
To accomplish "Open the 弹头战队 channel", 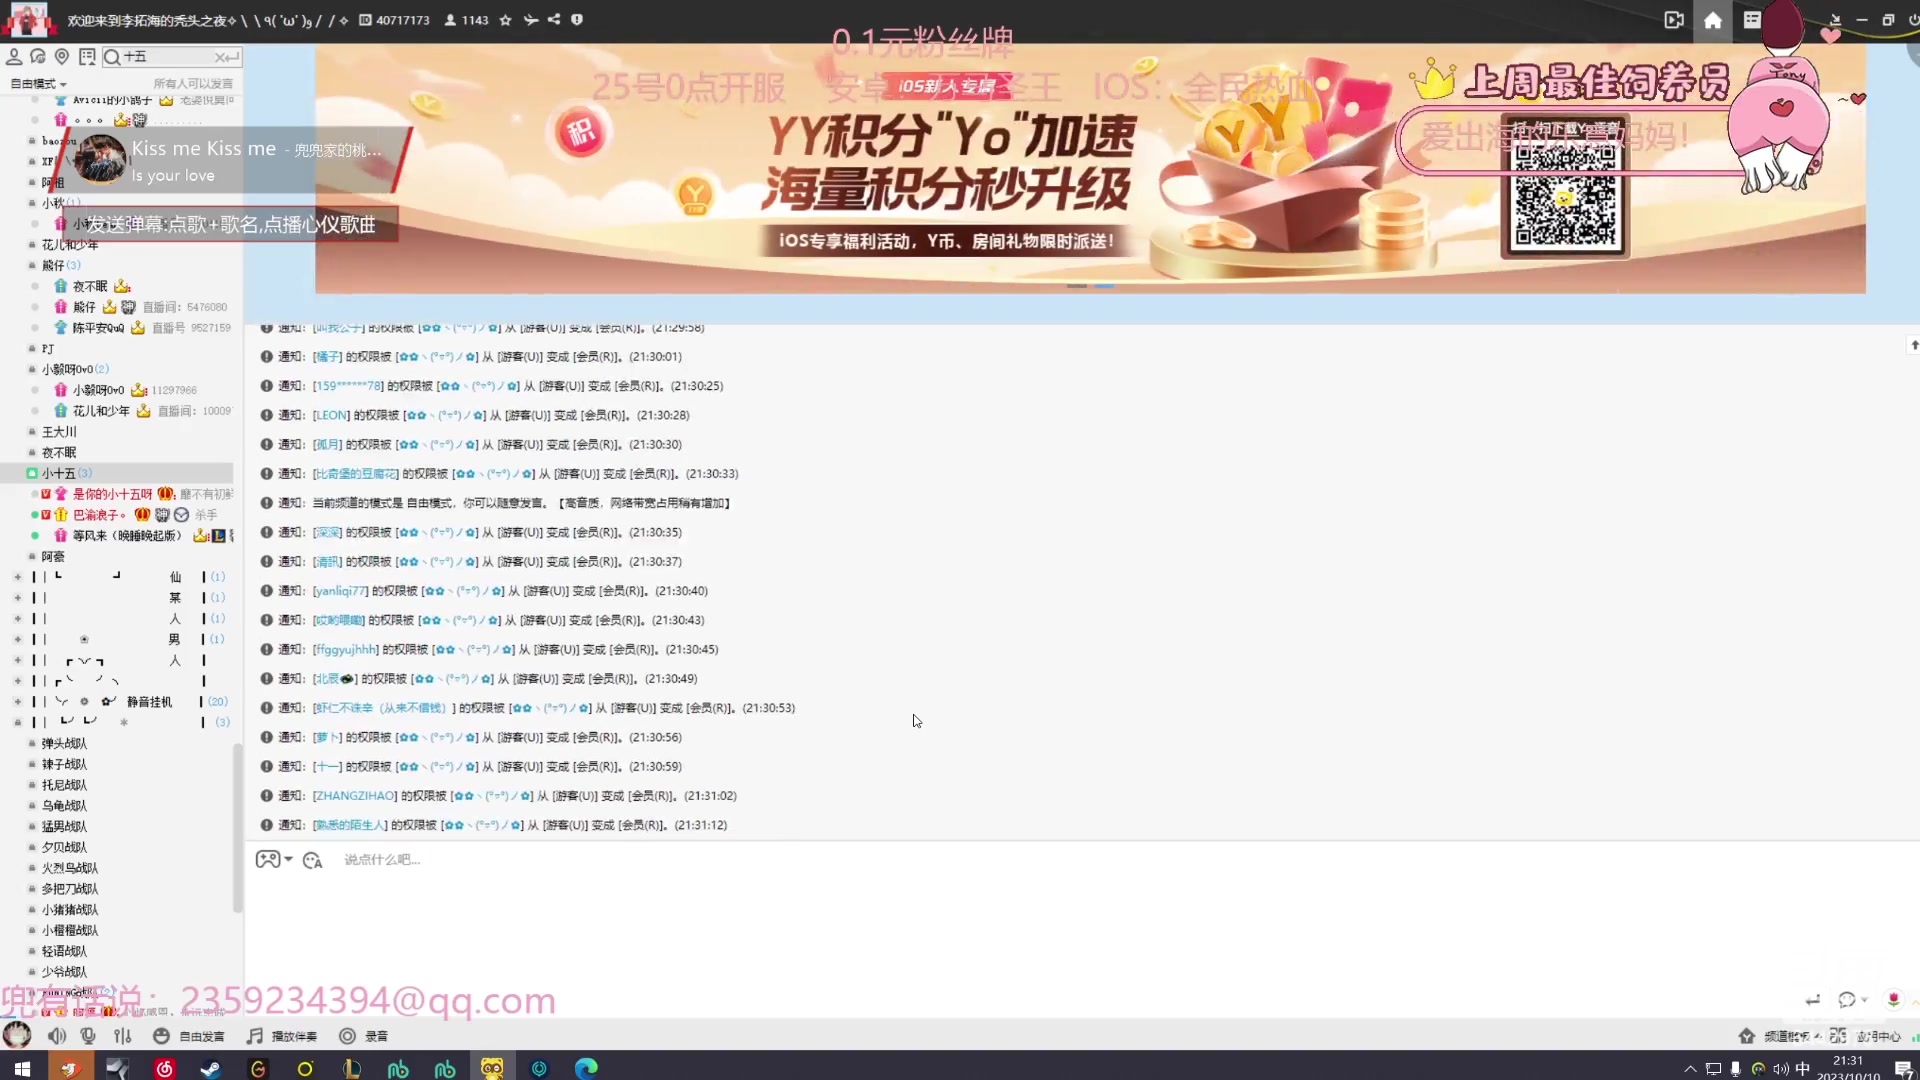I will pos(64,744).
